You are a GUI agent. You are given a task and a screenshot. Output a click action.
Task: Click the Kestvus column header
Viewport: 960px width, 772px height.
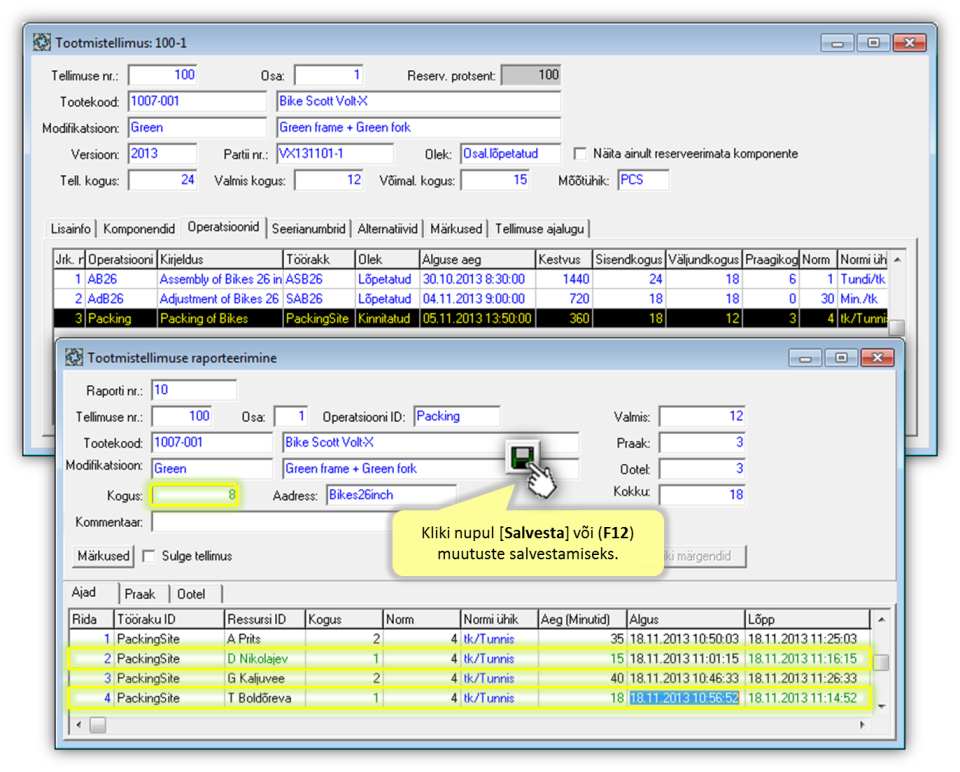[564, 260]
